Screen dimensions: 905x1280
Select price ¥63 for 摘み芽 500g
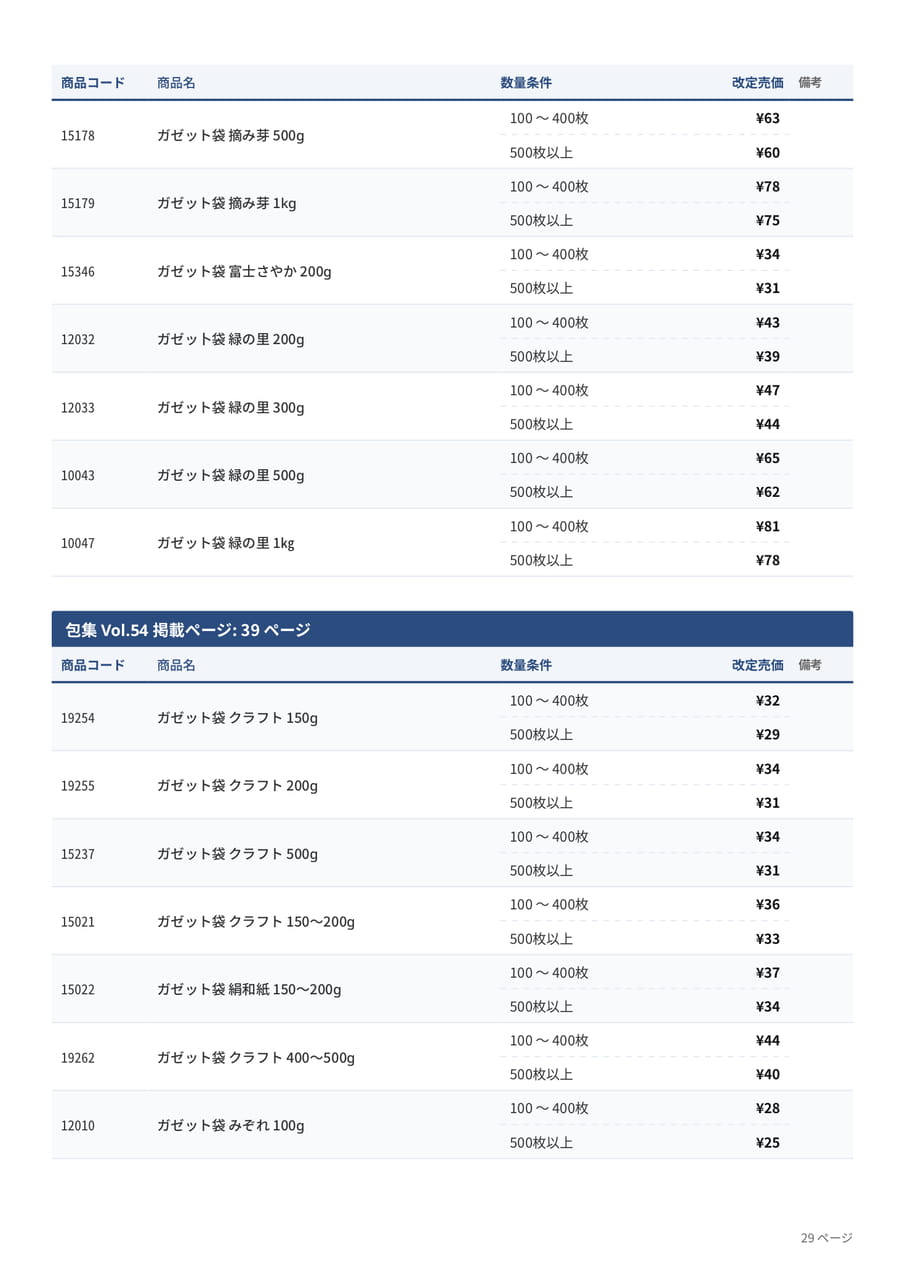768,118
